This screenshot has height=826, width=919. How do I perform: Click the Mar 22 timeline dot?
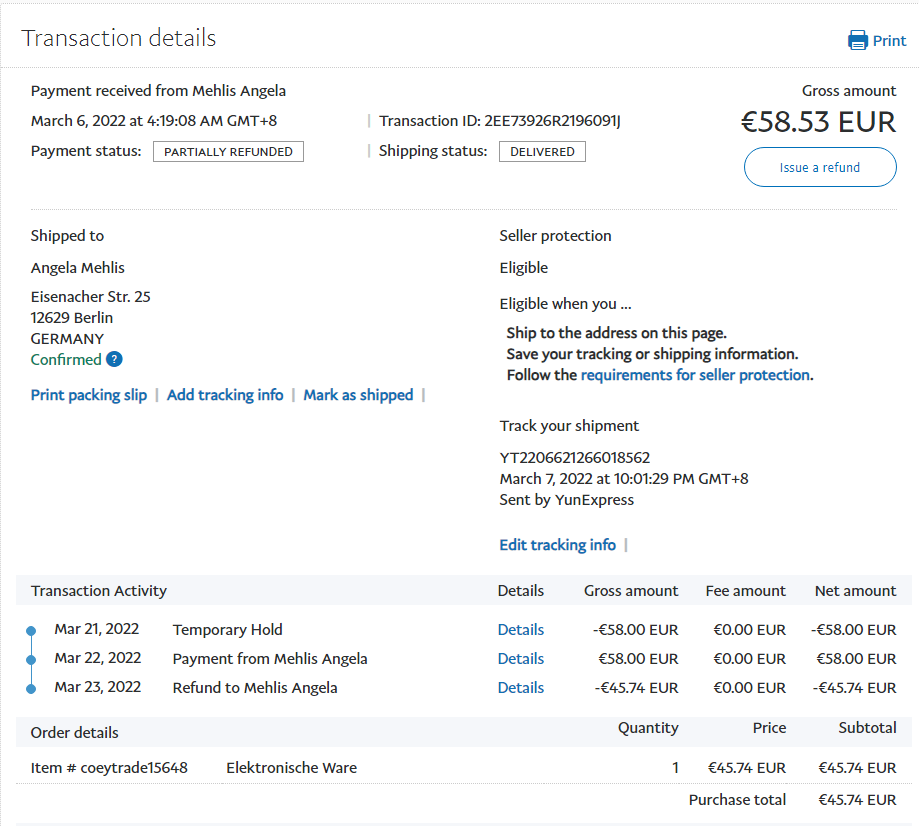[31, 660]
